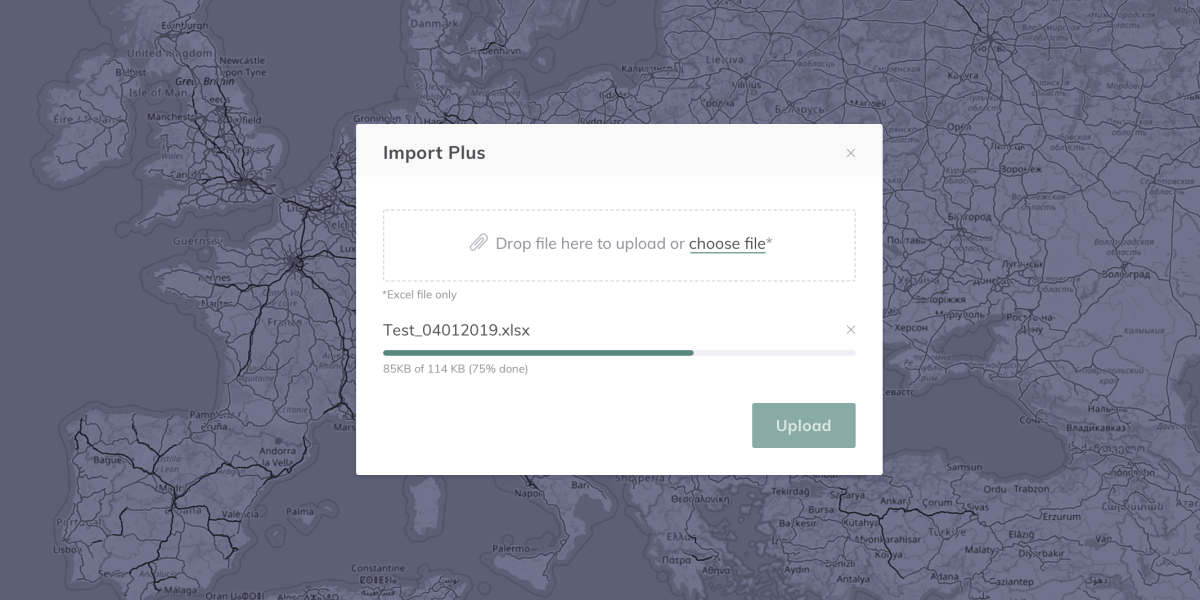Click Málaga label on the map
Image resolution: width=1200 pixels, height=600 pixels.
[178, 590]
